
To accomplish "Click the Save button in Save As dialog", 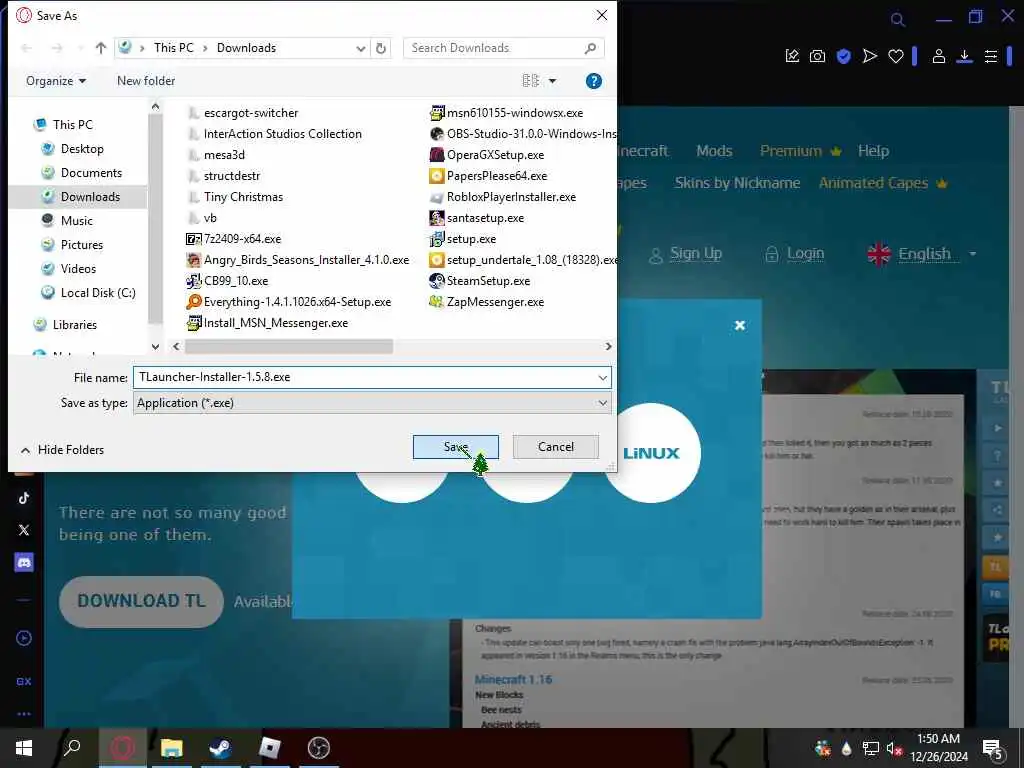I will click(455, 447).
